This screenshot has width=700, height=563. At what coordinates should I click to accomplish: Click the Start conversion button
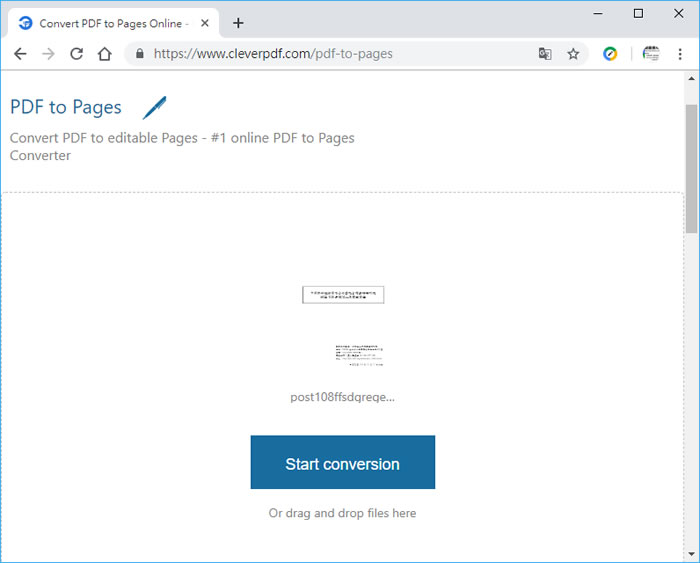pos(343,462)
